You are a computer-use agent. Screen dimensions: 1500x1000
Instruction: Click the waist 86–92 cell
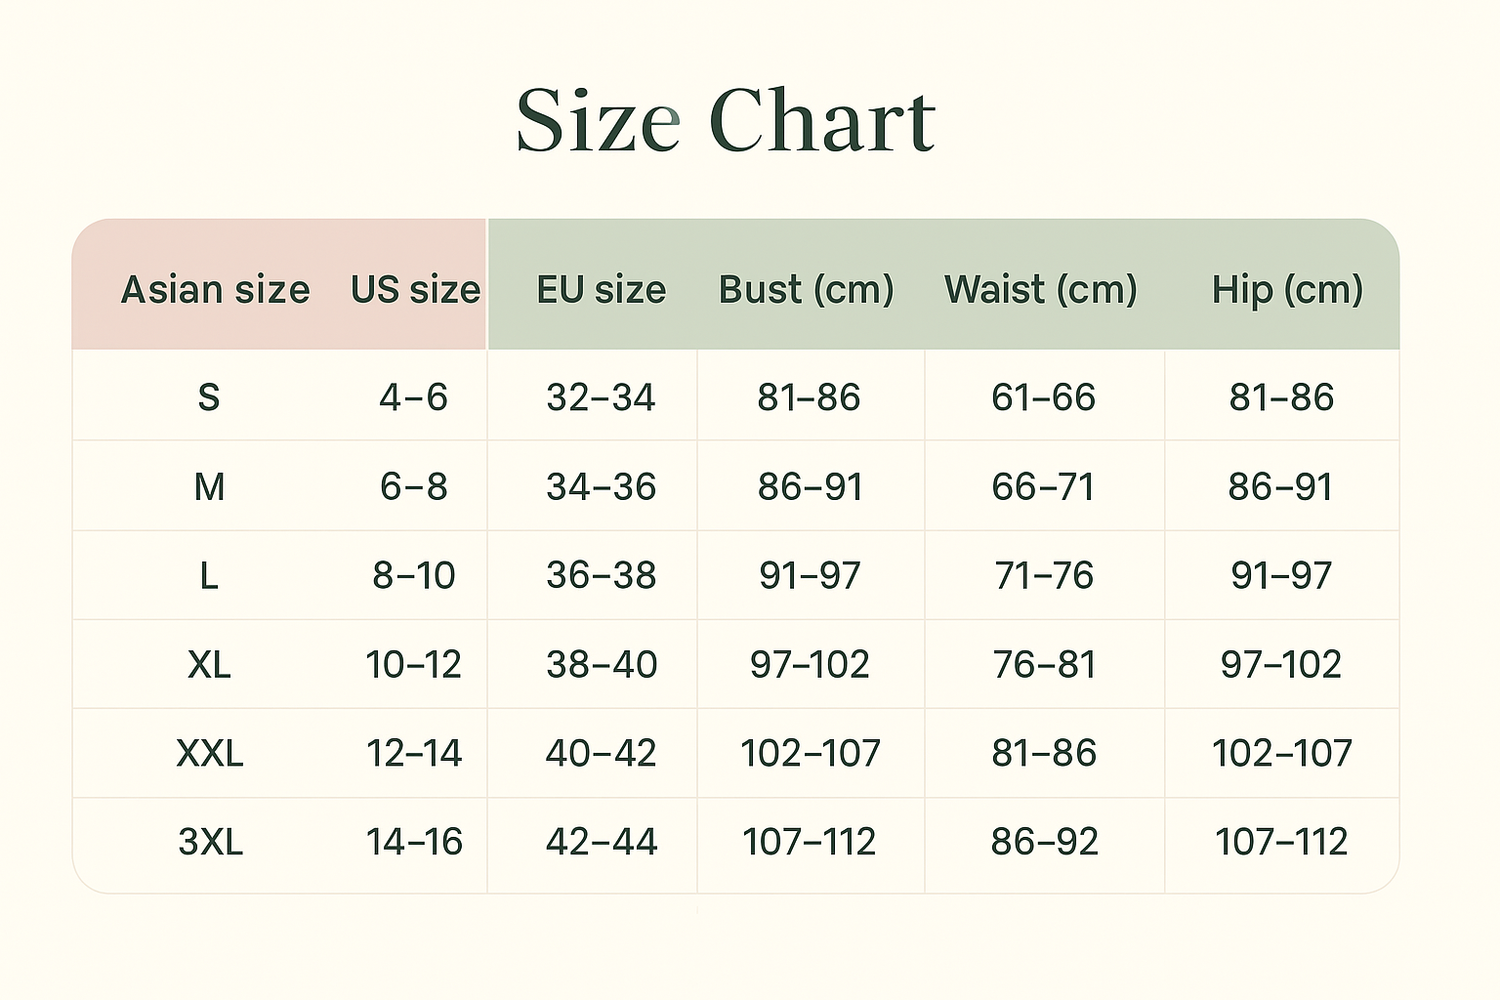[1044, 842]
